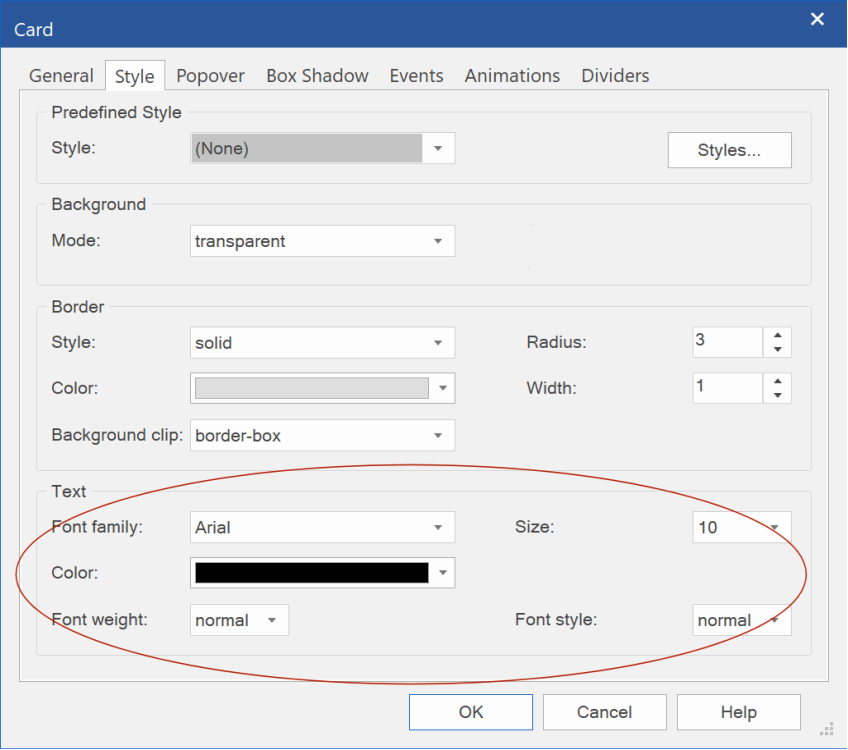Open the Background Mode dropdown
848x750 pixels.
click(438, 241)
